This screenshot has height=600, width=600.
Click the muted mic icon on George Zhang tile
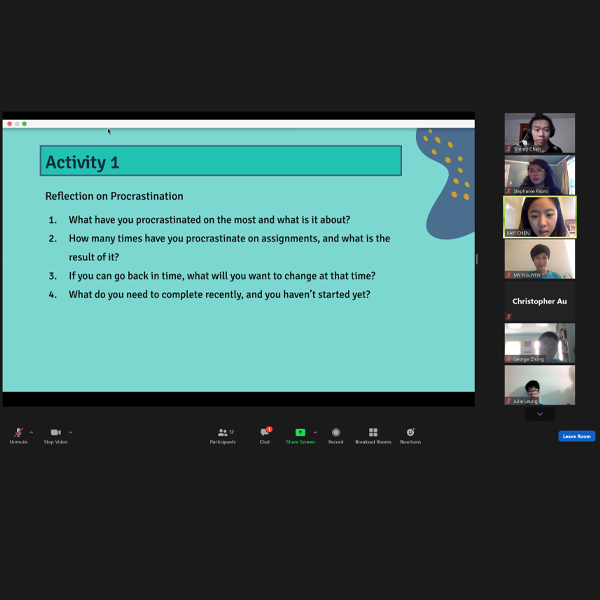click(x=509, y=359)
